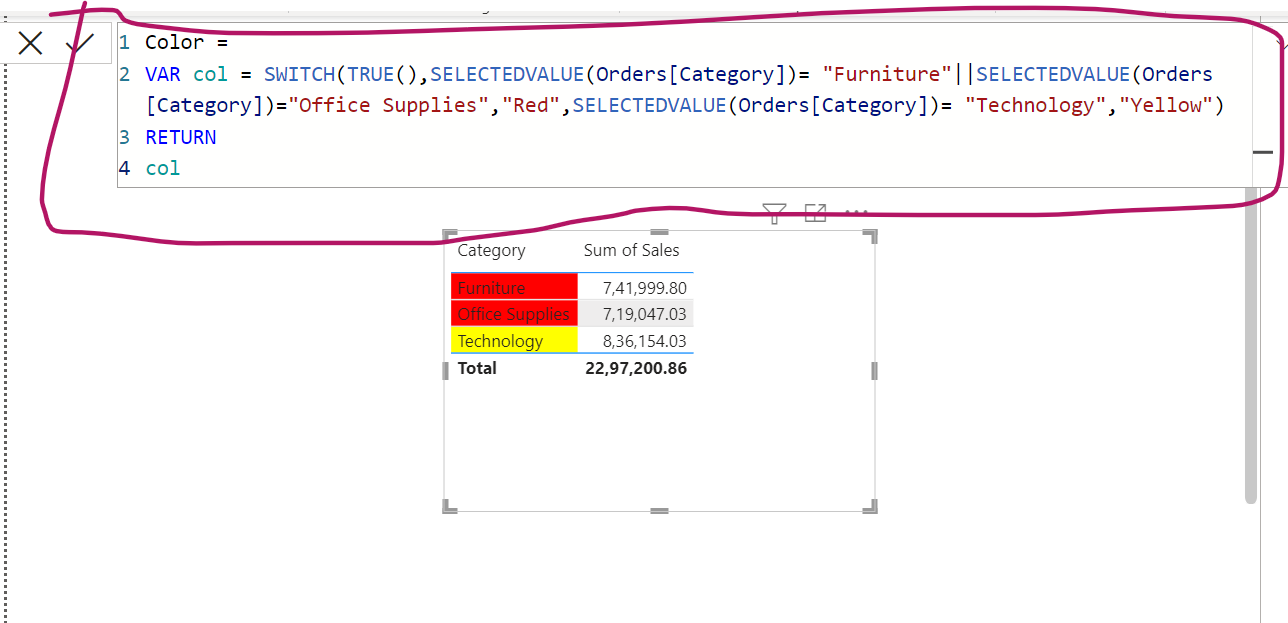1288x623 pixels.
Task: Open the visual's filter icon
Action: (774, 212)
